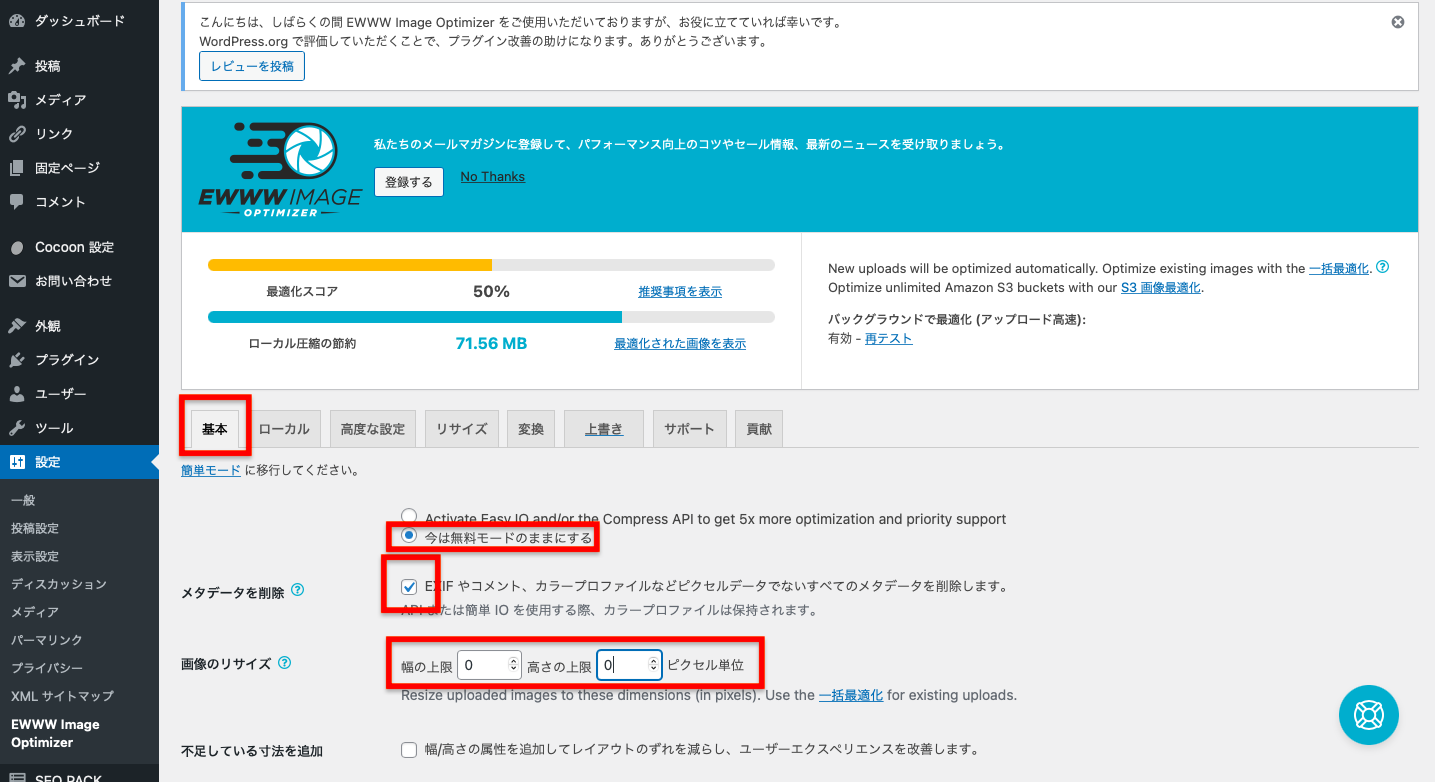Viewport: 1435px width, 782px height.
Task: Open 投稿設定 submenu item
Action: pos(35,528)
